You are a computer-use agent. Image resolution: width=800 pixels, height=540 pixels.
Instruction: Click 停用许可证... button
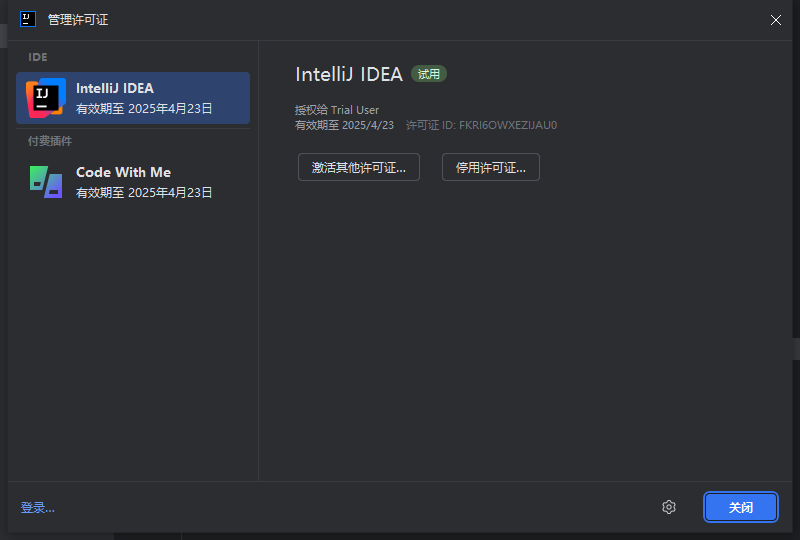point(490,167)
